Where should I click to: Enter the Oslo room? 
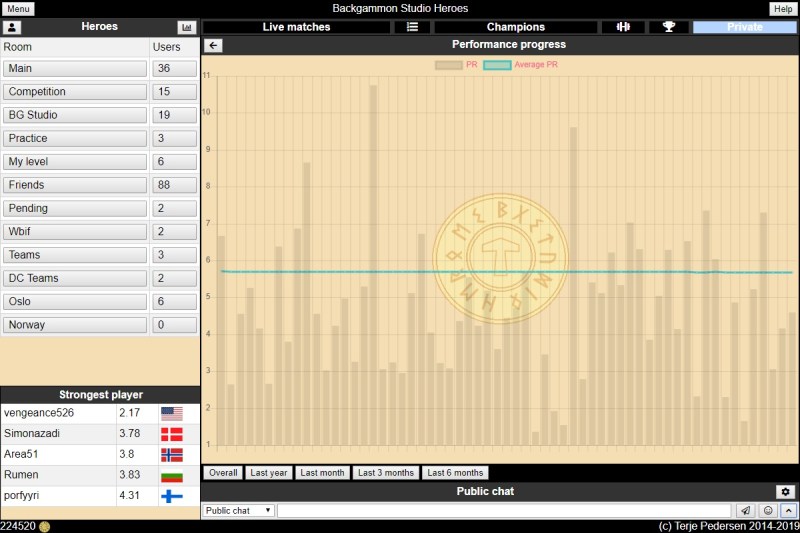74,301
